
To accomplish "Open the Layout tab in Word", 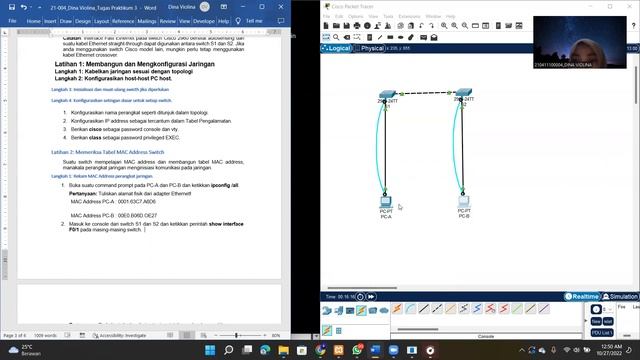I will (101, 21).
